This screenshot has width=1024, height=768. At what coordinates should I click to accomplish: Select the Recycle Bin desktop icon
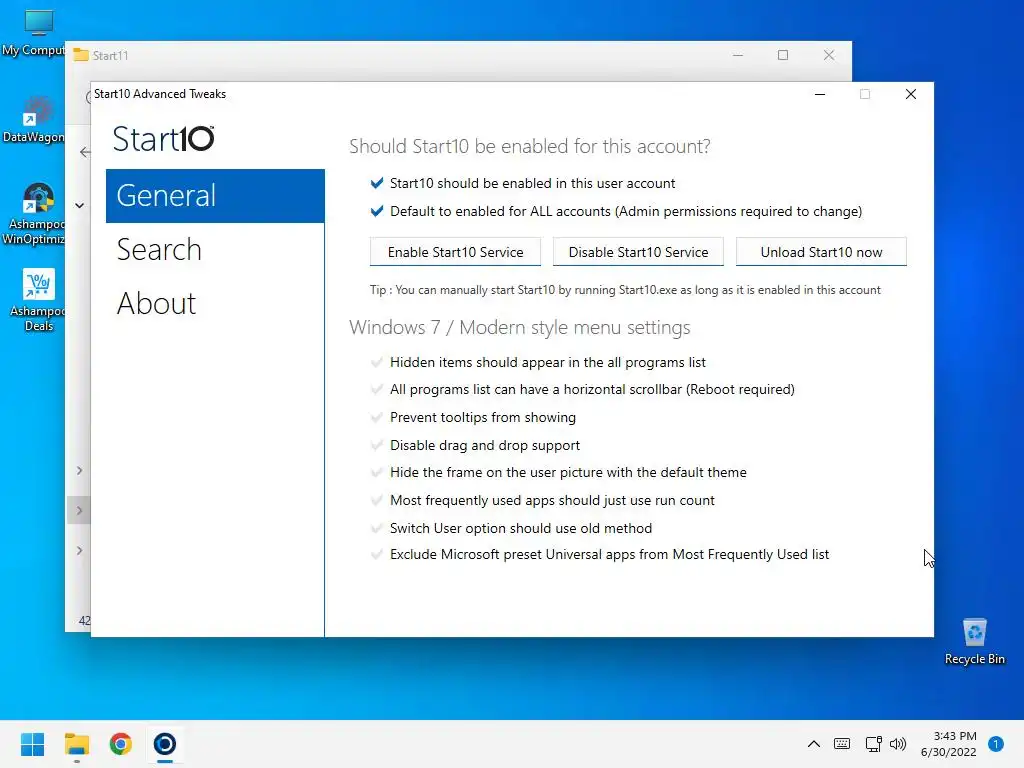[x=974, y=641]
